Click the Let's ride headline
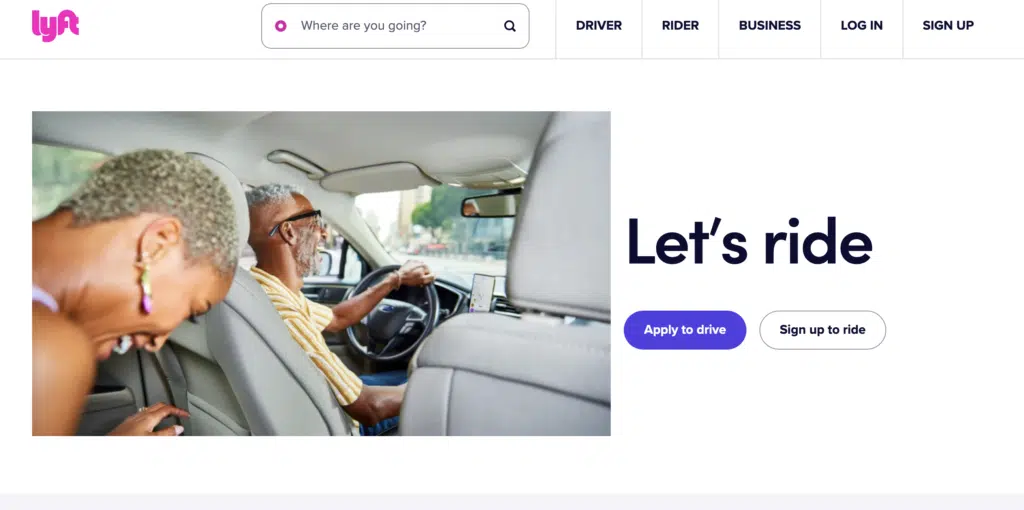 pos(749,241)
